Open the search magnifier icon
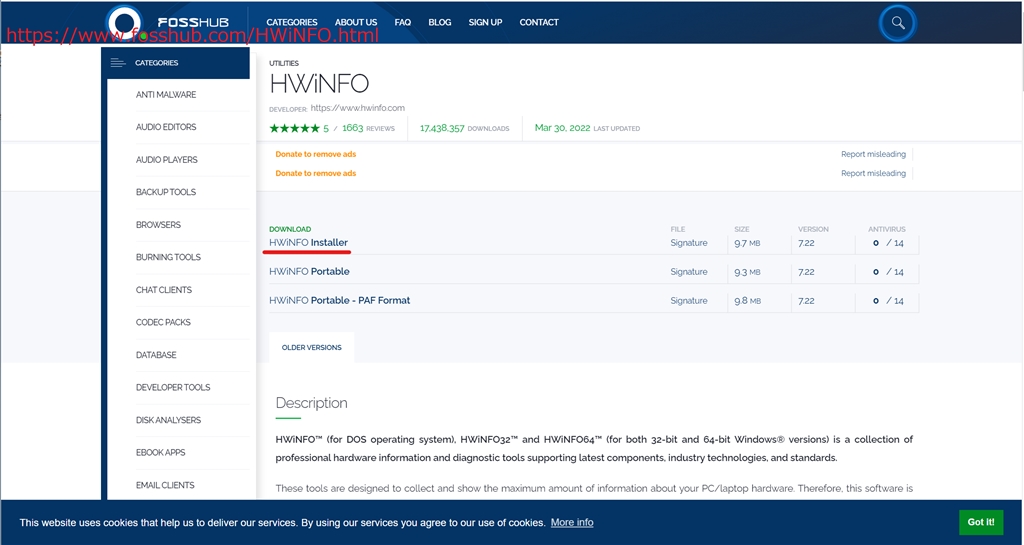1024x545 pixels. [898, 23]
